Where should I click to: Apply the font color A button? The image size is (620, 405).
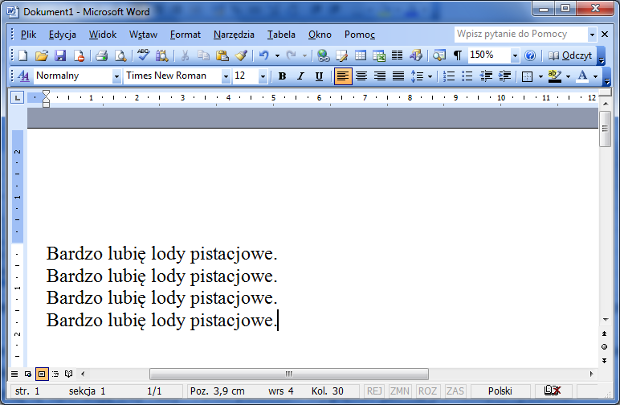[x=582, y=76]
